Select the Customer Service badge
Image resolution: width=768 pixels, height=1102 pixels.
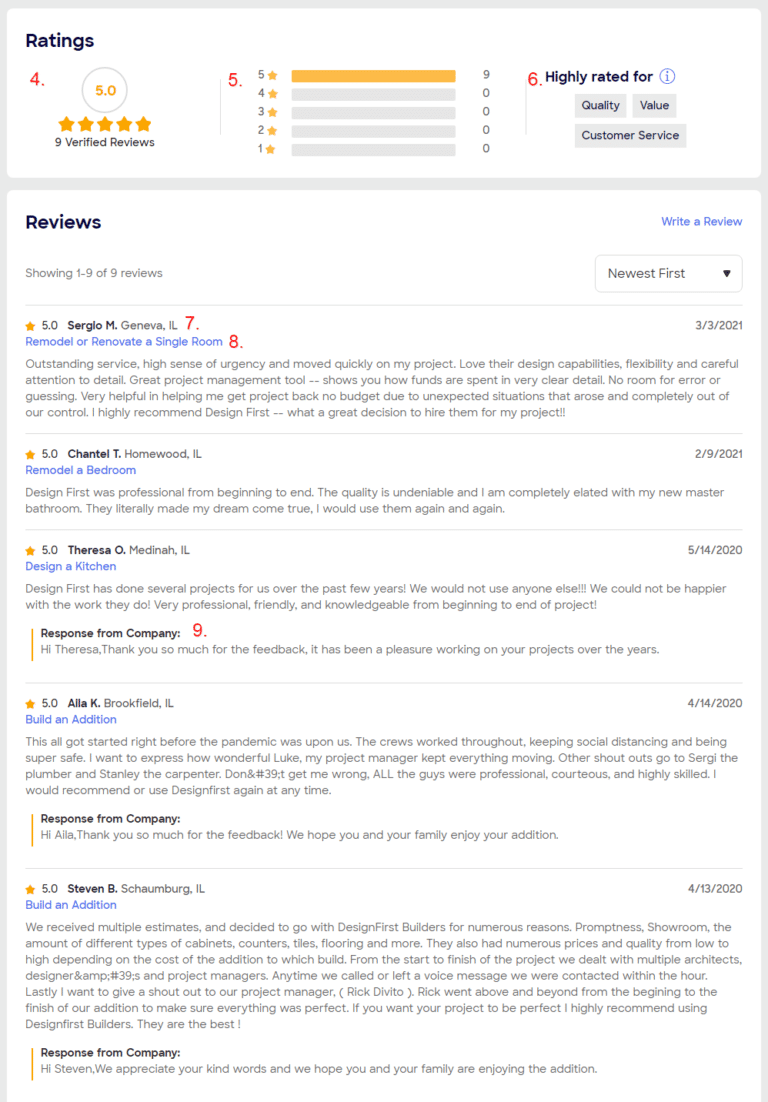click(630, 135)
